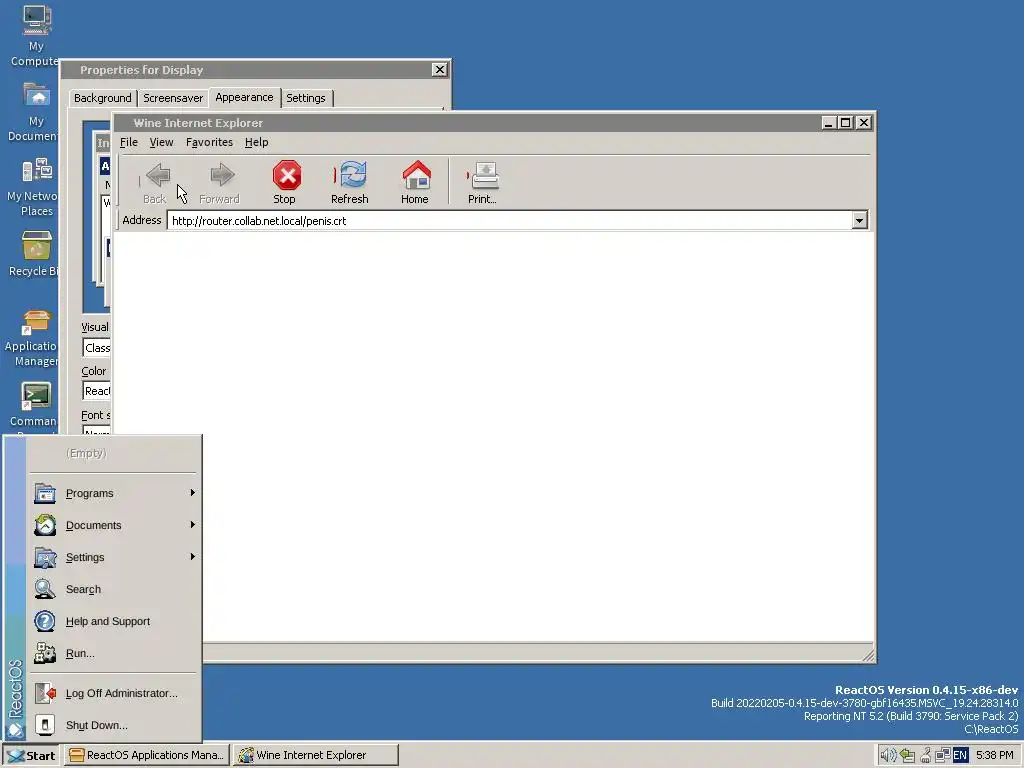Screen dimensions: 1024x768
Task: Switch to Screensaver tab in Display Properties
Action: pos(173,98)
